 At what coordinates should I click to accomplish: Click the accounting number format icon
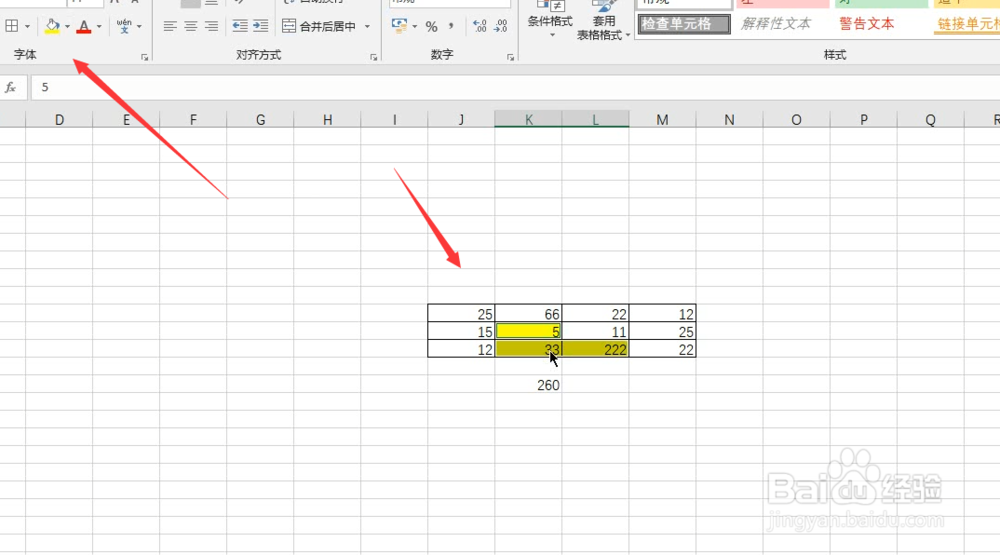coord(399,26)
